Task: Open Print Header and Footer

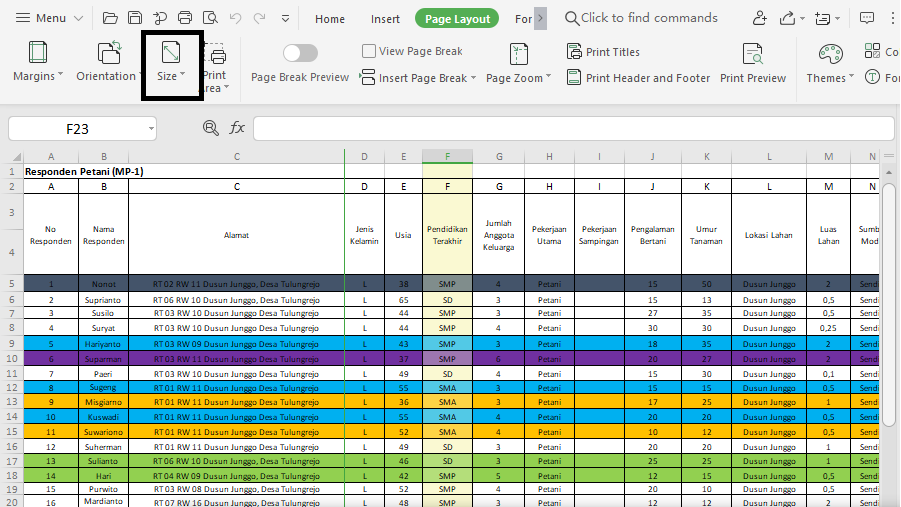Action: point(638,78)
